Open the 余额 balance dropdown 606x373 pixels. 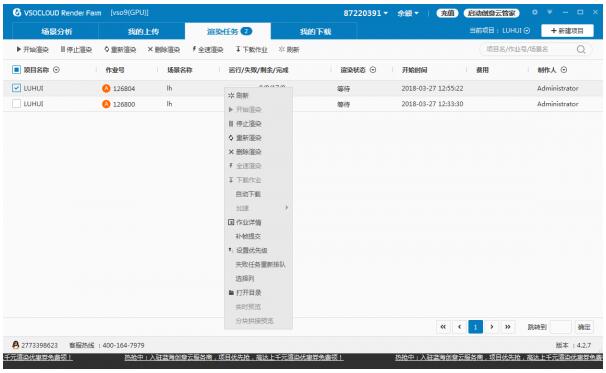408,13
